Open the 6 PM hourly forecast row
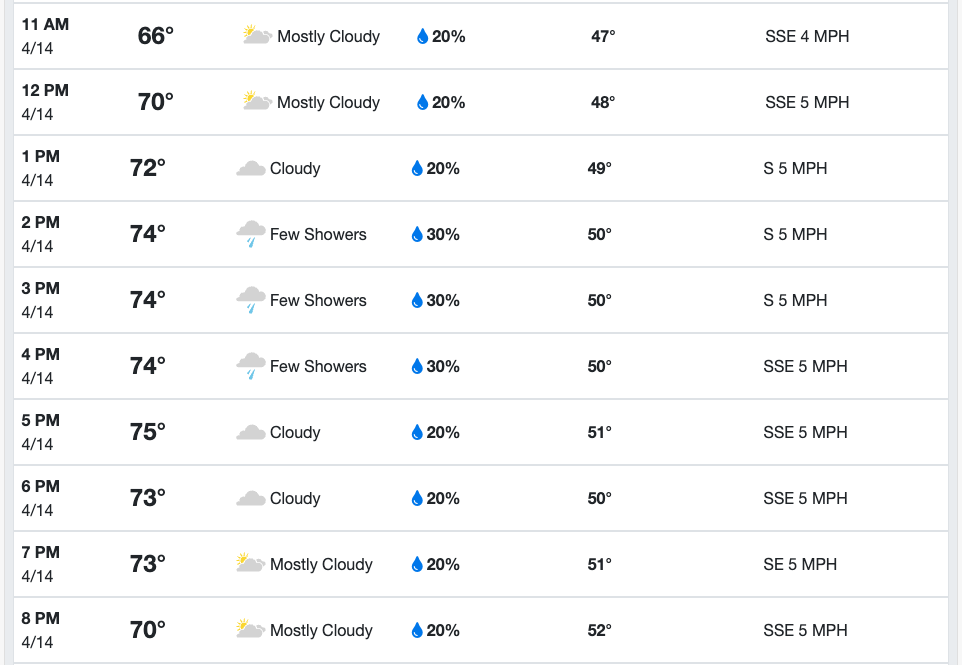Screen dimensions: 962x665 pyautogui.click(x=481, y=498)
